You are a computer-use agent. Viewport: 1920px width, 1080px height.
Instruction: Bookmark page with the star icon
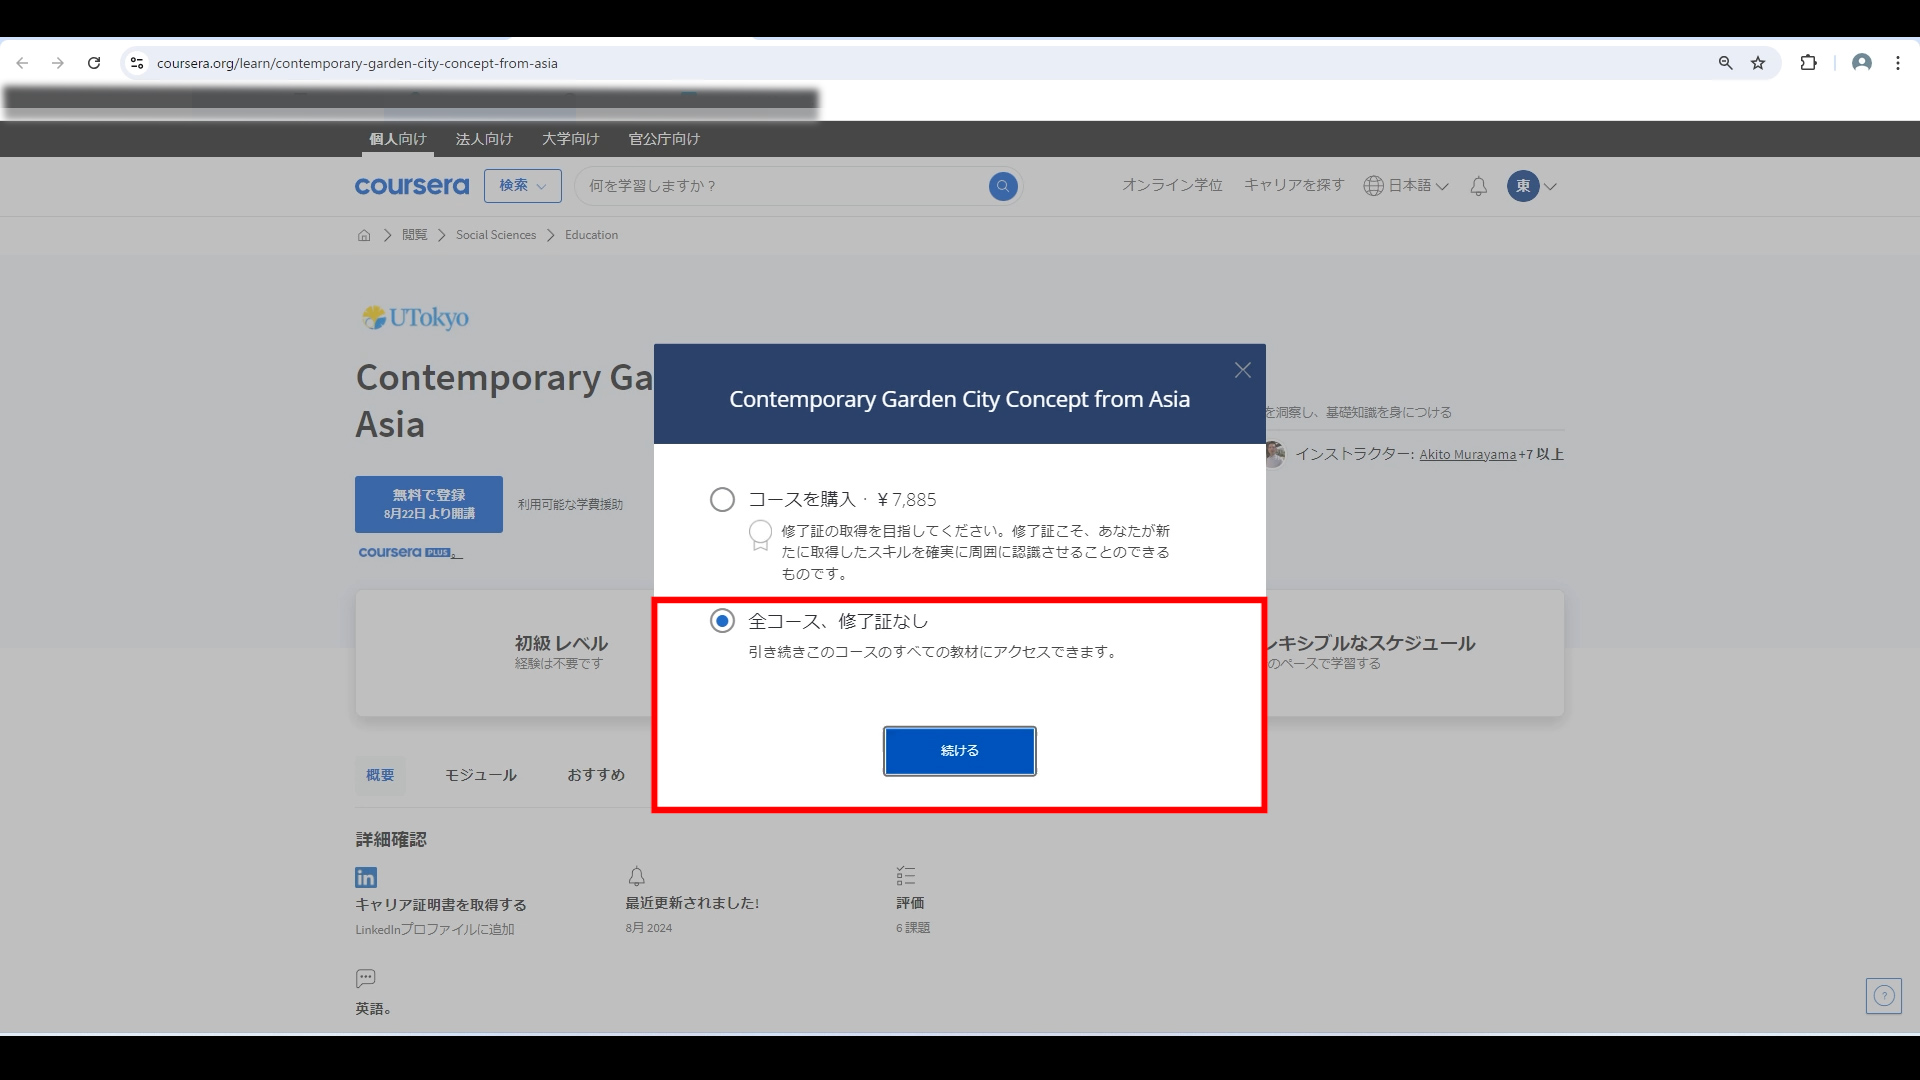[x=1758, y=63]
